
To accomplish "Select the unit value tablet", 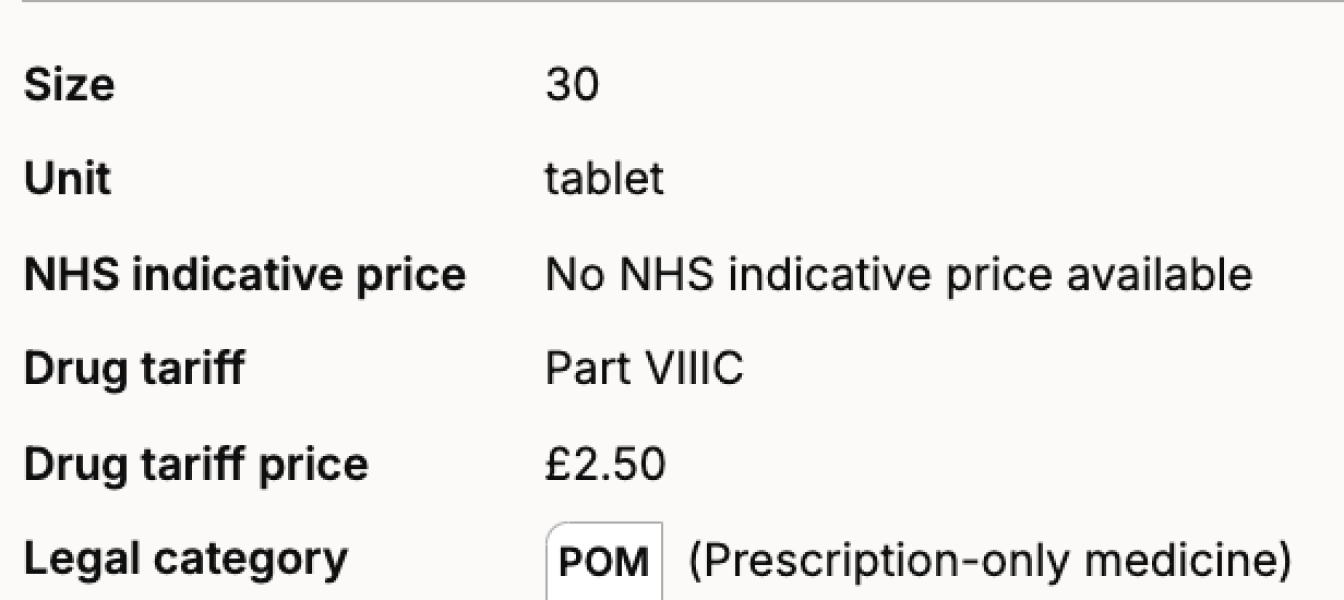I will (604, 180).
